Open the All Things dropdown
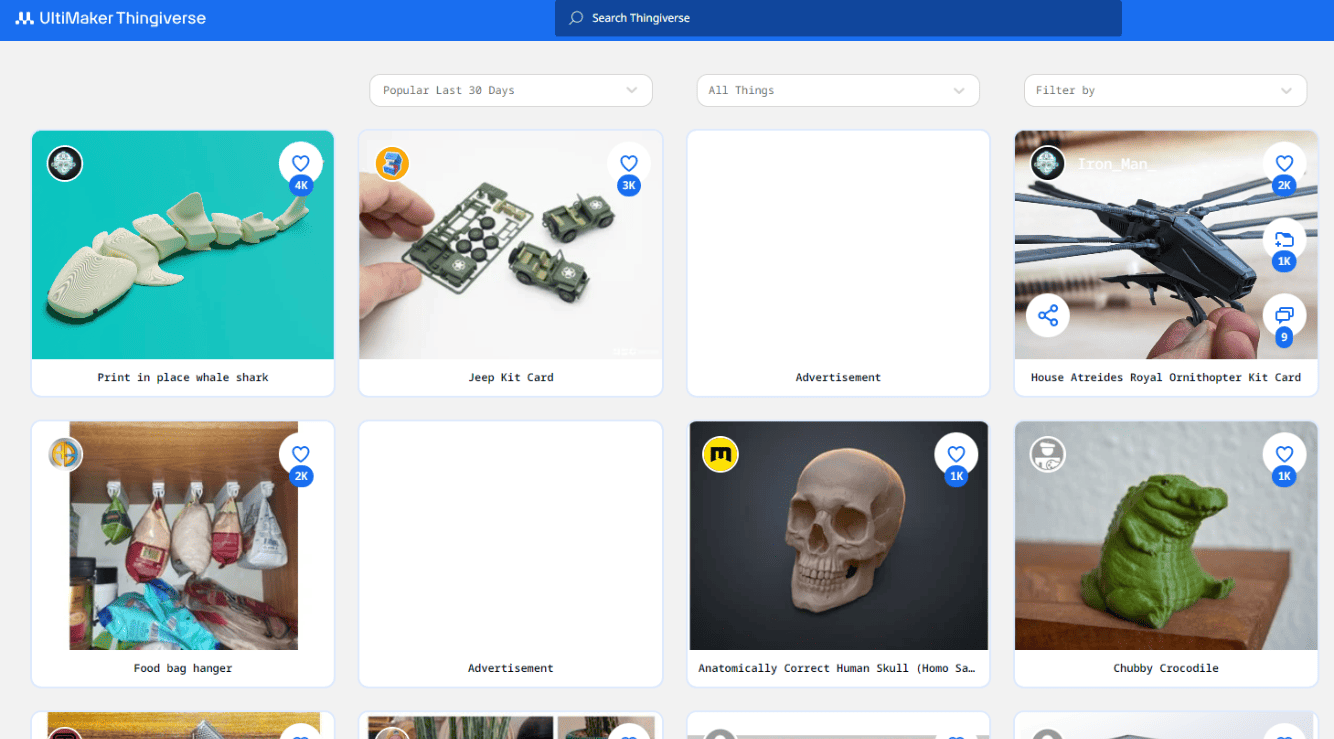1334x739 pixels. pos(838,90)
